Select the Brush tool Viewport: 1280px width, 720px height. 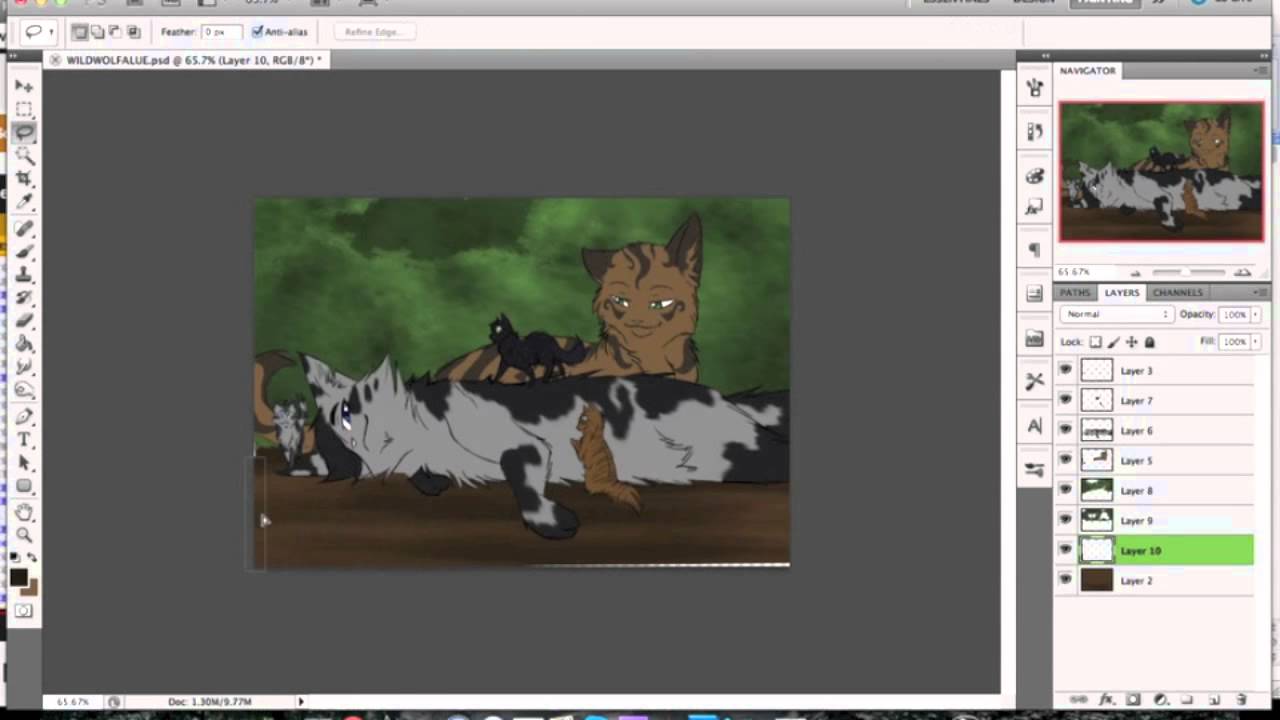click(24, 252)
